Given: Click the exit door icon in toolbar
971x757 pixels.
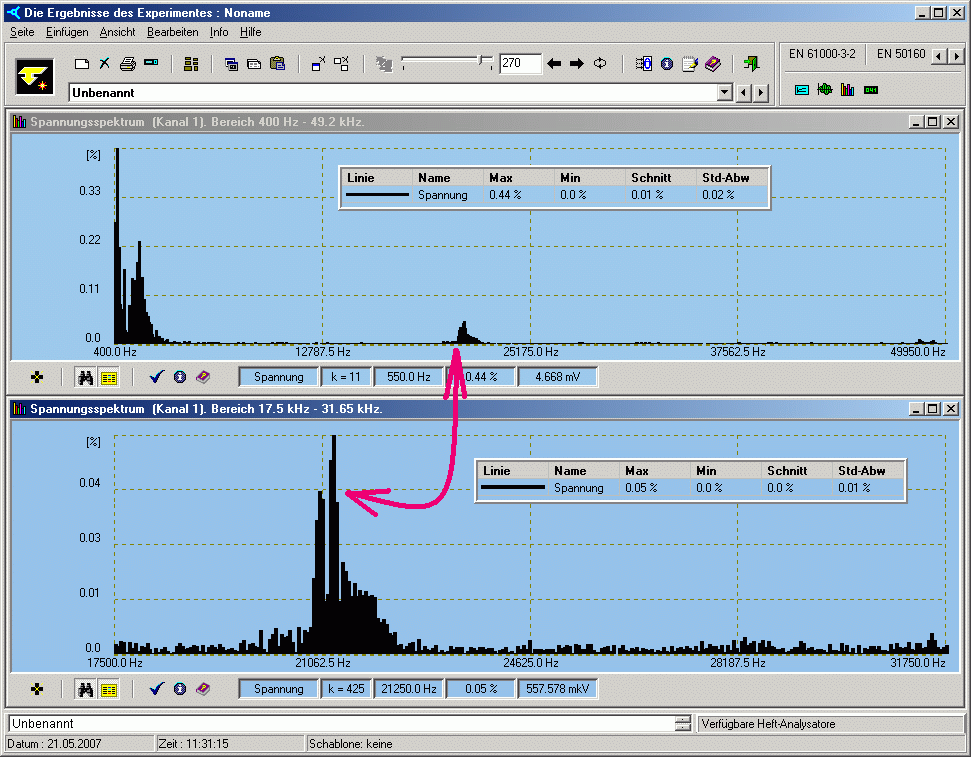Looking at the screenshot, I should tap(751, 64).
